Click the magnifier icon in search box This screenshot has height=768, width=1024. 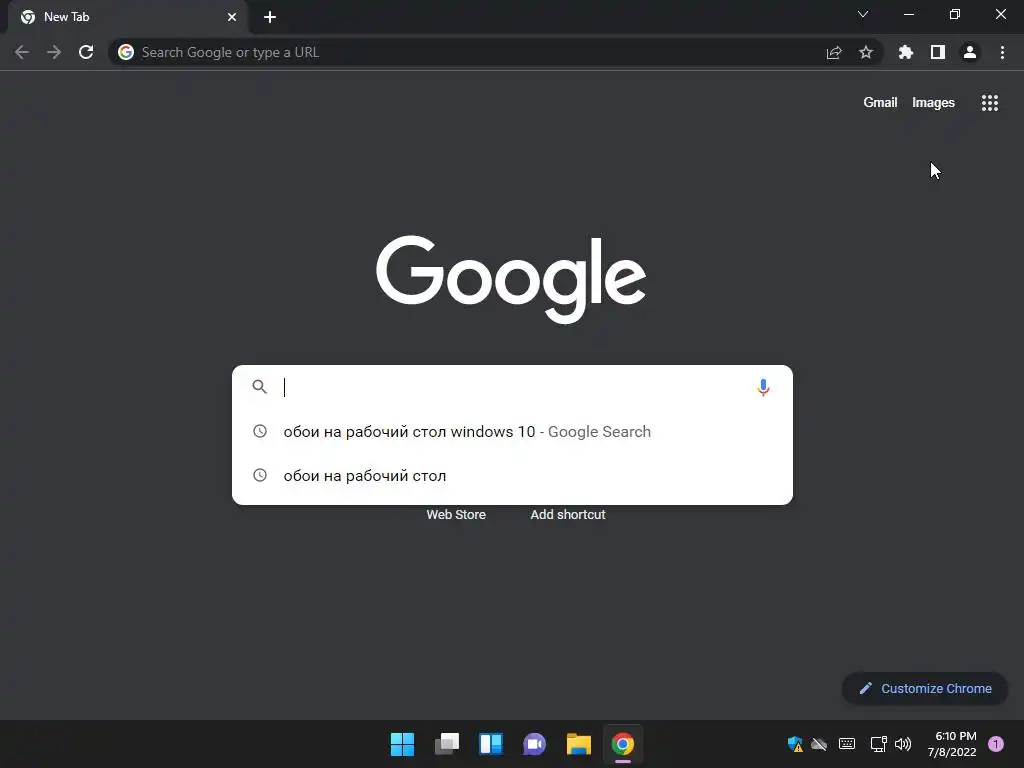(x=260, y=387)
